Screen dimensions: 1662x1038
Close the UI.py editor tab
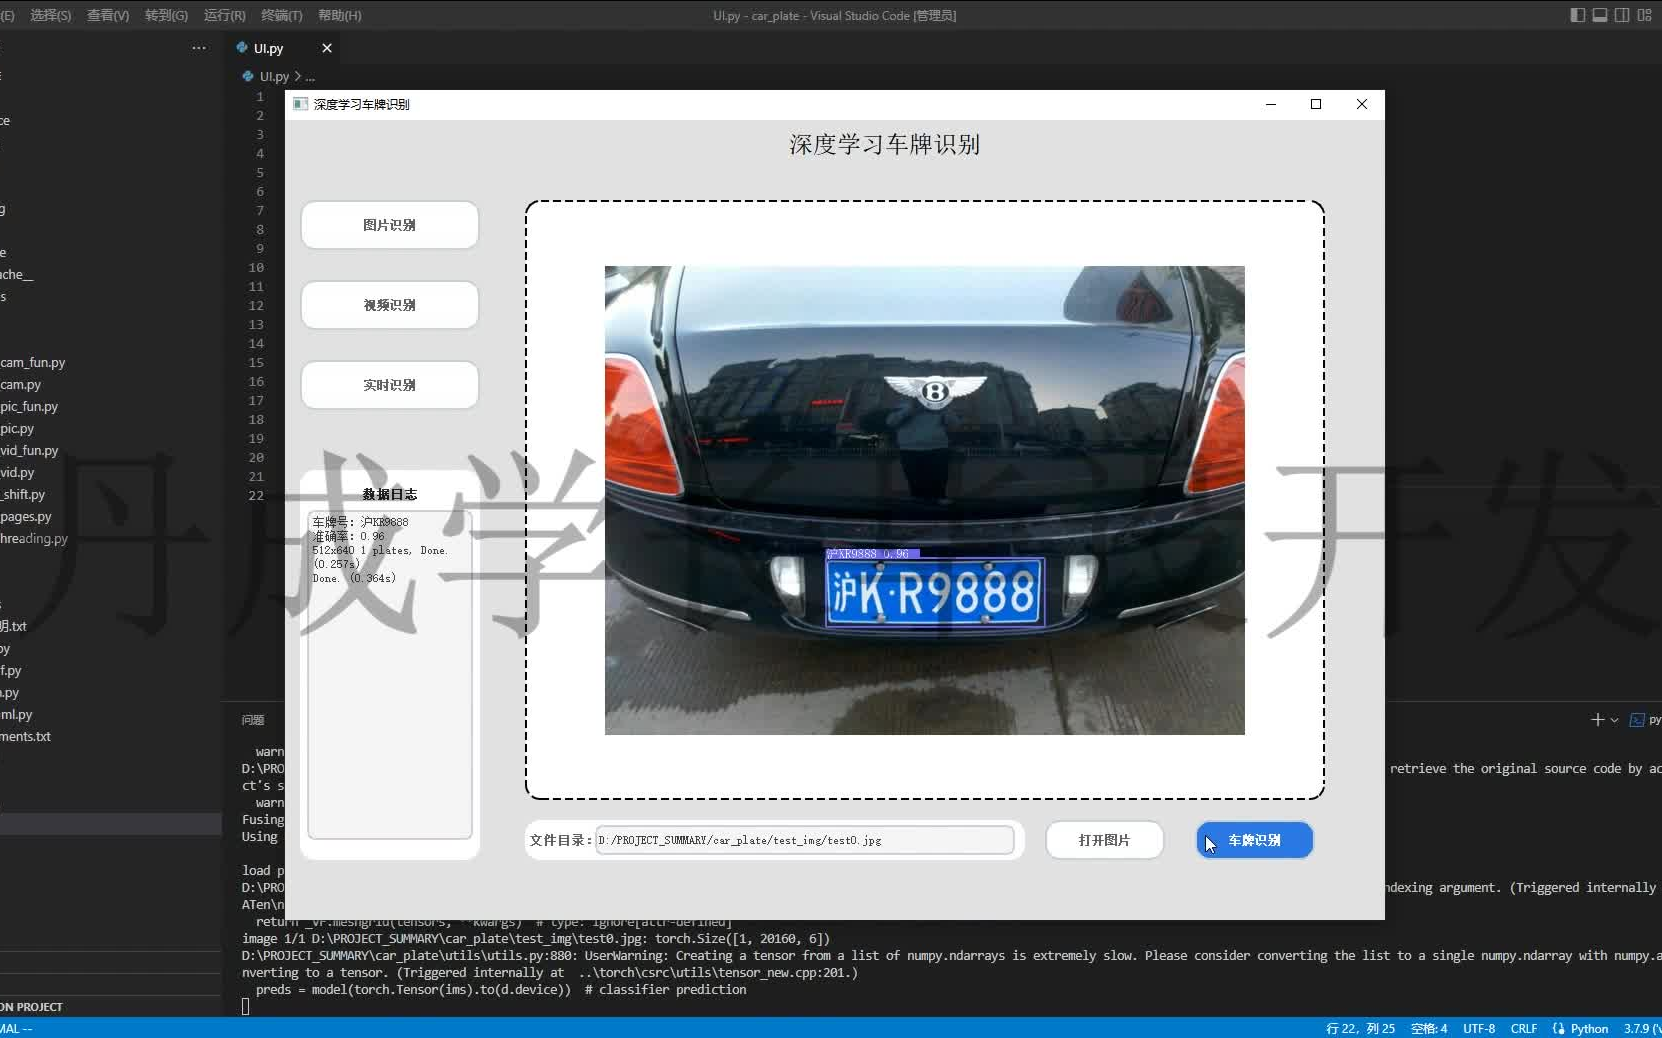pyautogui.click(x=327, y=48)
